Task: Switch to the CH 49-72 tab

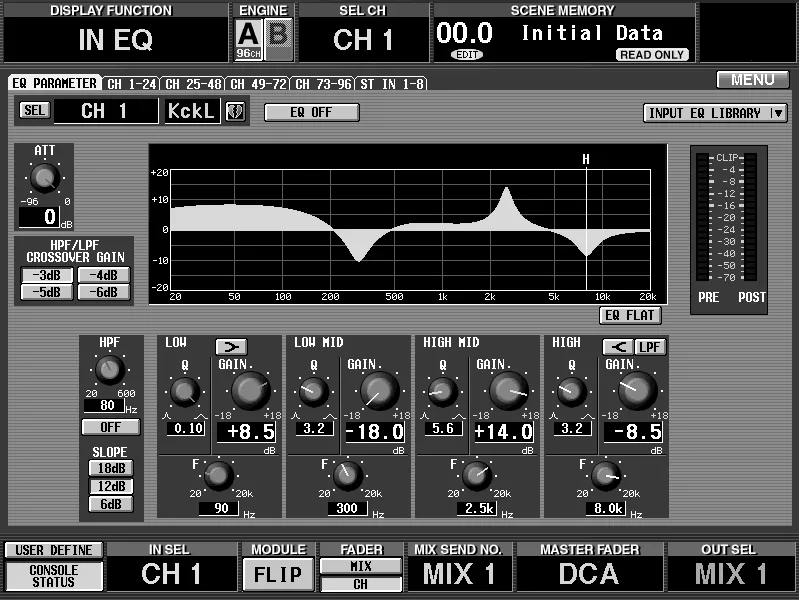Action: 258,84
